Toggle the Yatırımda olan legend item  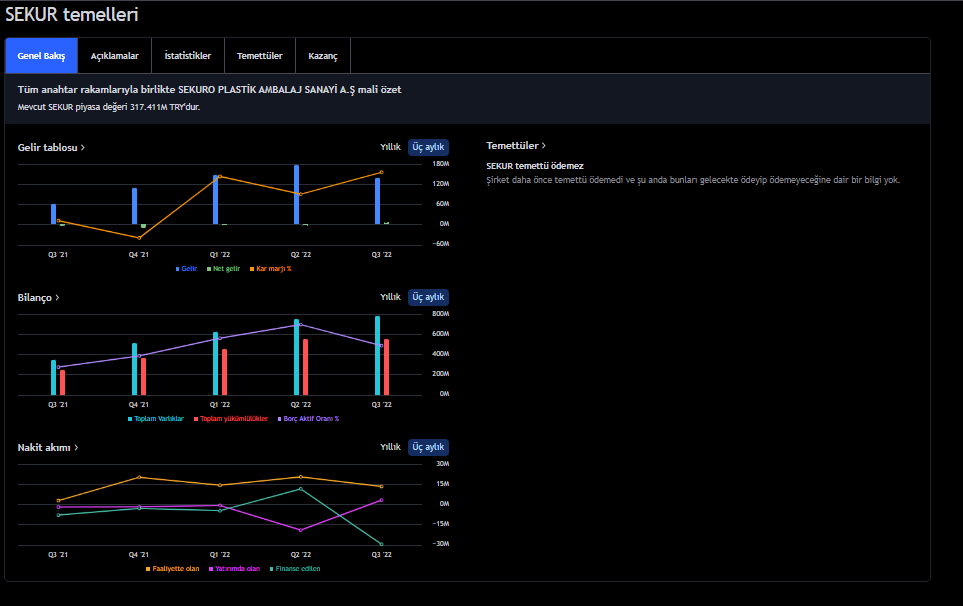(x=235, y=569)
